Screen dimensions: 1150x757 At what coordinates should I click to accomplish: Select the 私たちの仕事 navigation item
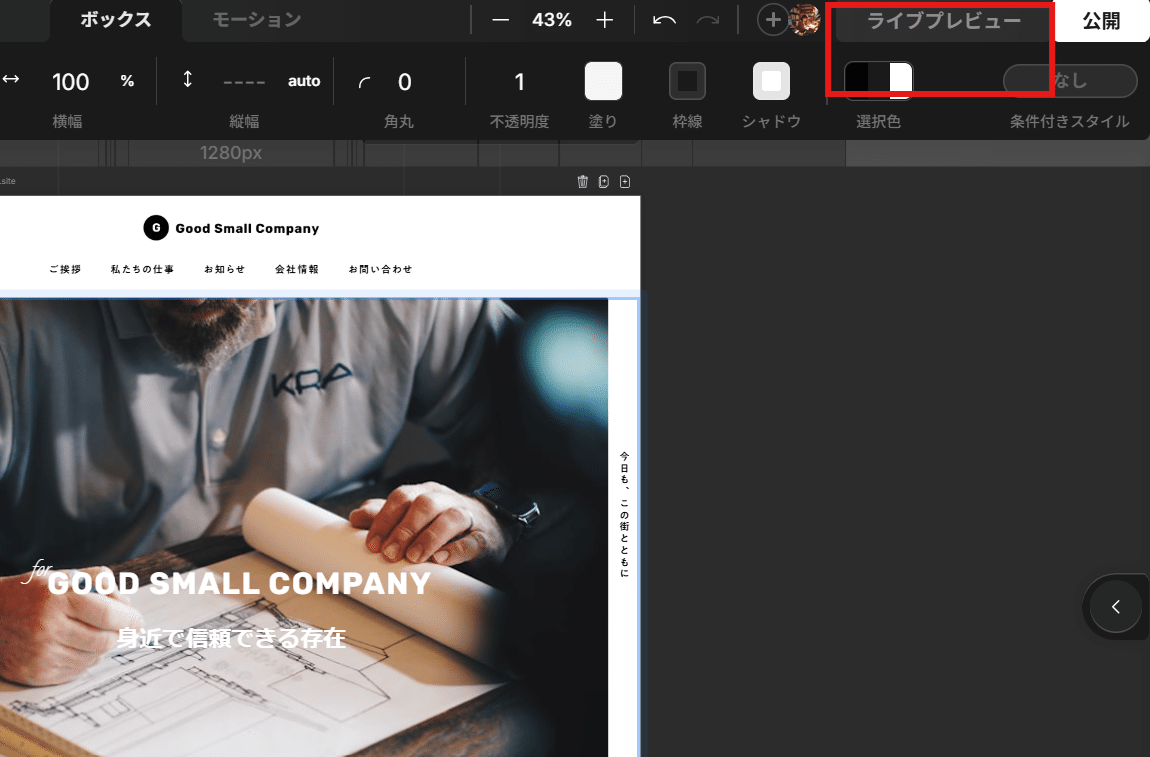(x=142, y=269)
